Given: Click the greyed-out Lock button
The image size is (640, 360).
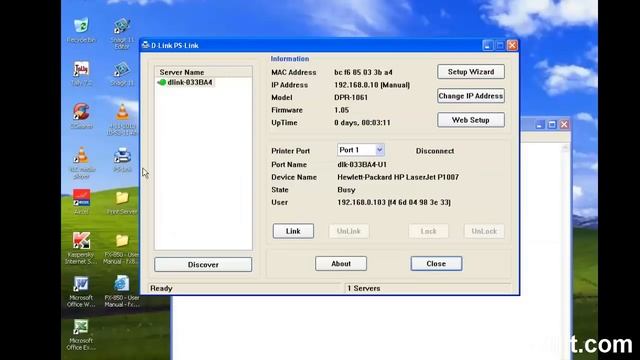Looking at the screenshot, I should click(429, 231).
